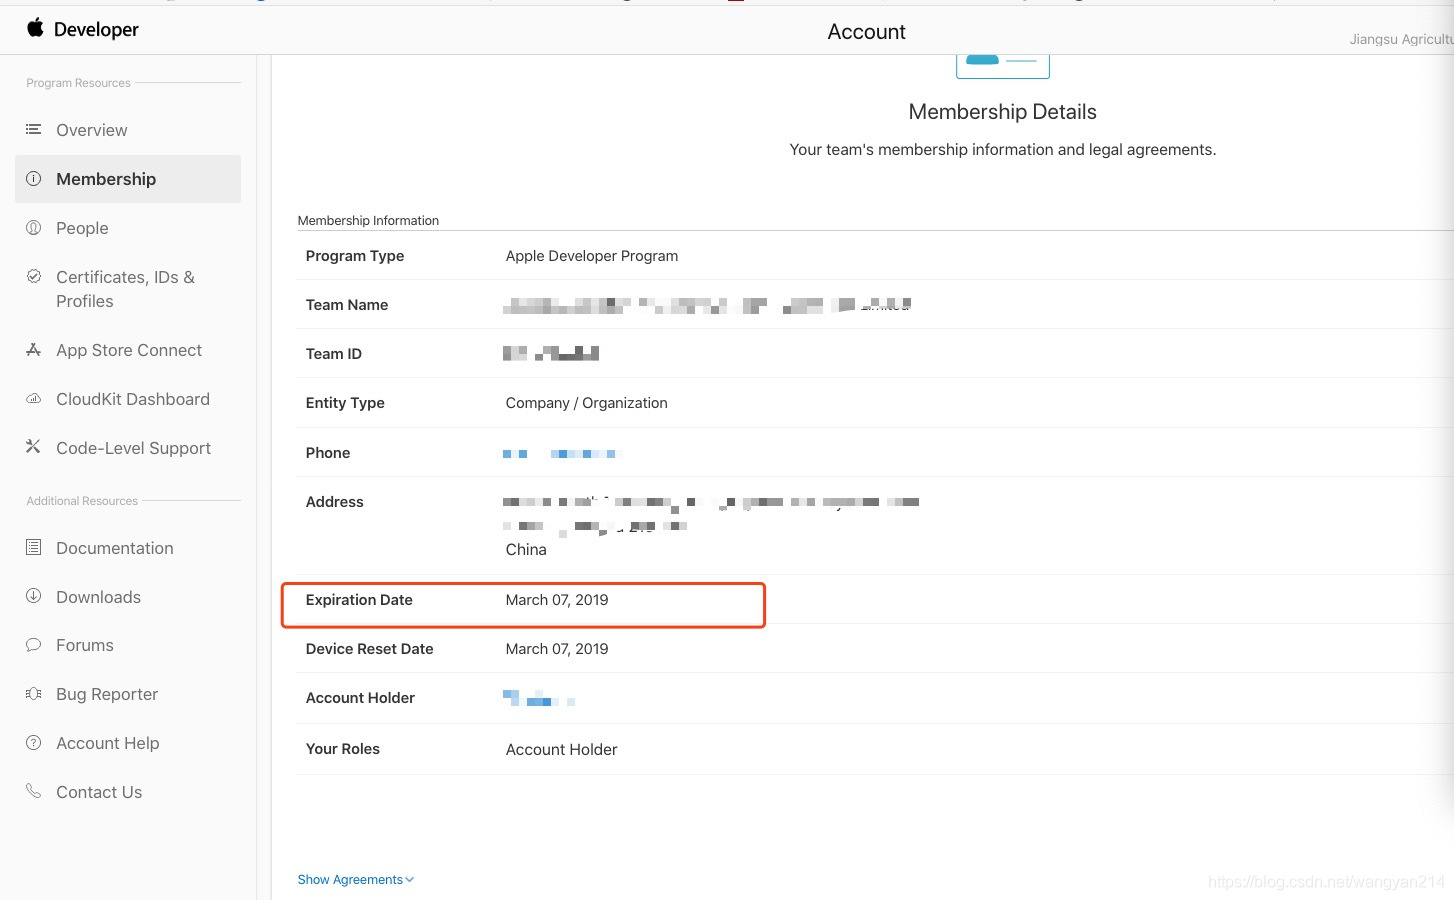Click the Additional Resources sidebar heading
1454x900 pixels.
[x=82, y=501]
